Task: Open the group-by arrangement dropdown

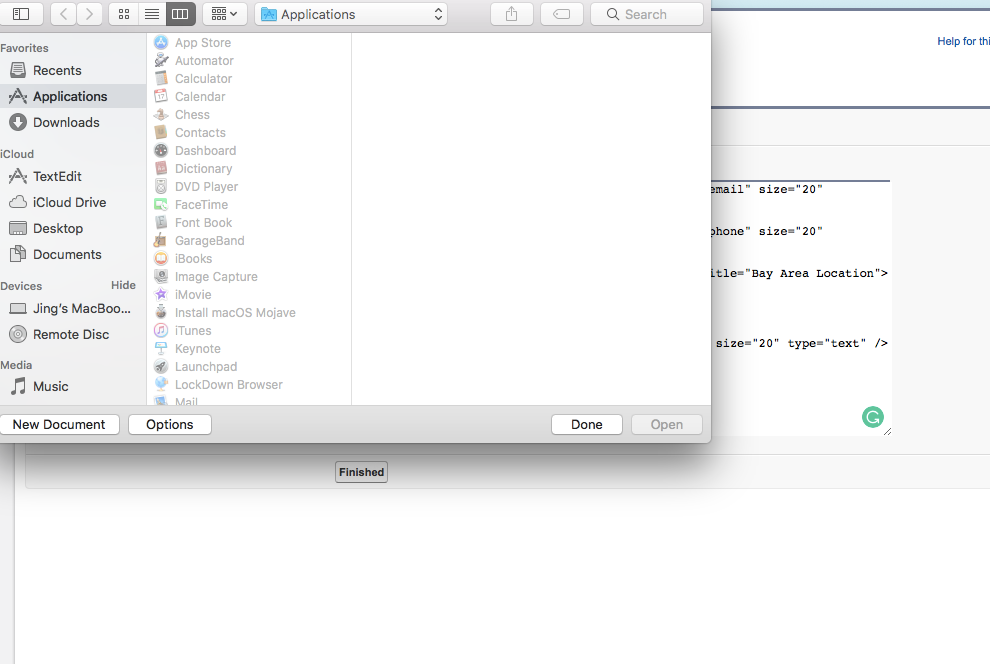Action: pos(224,14)
